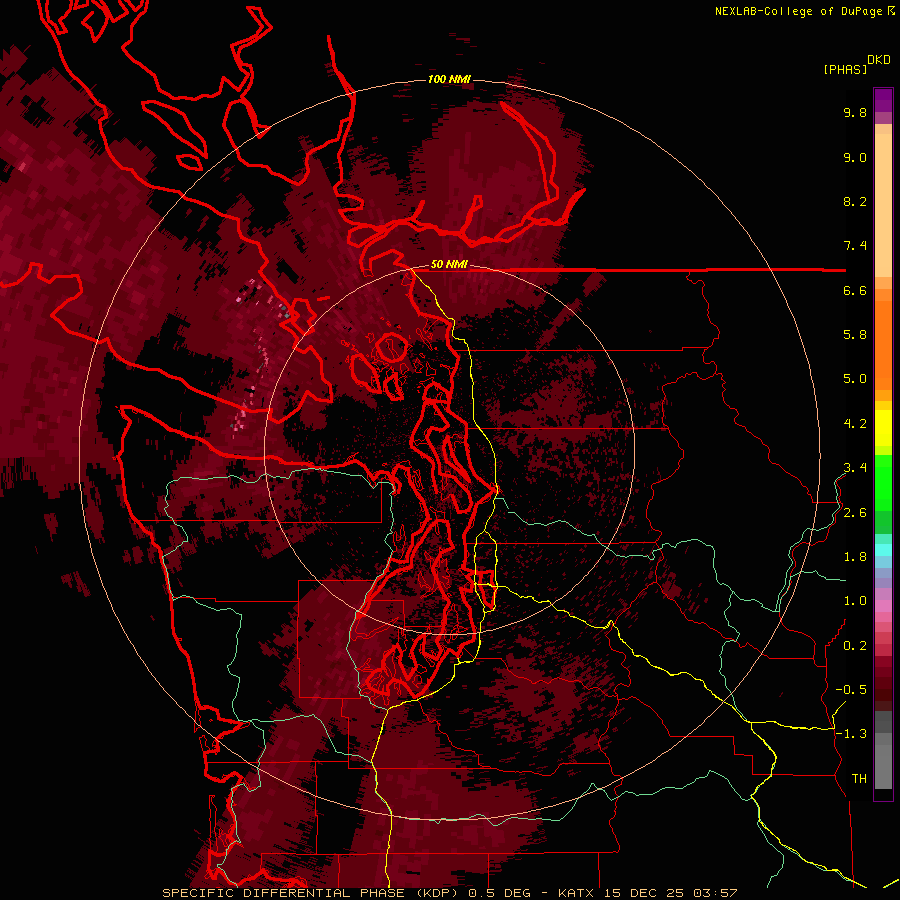Pick the pink band near 1.0 on the color scale
The width and height of the screenshot is (900, 900).
883,606
